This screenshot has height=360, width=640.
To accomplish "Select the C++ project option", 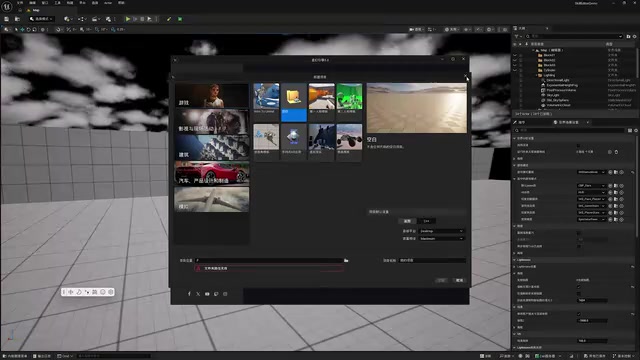I will click(426, 221).
